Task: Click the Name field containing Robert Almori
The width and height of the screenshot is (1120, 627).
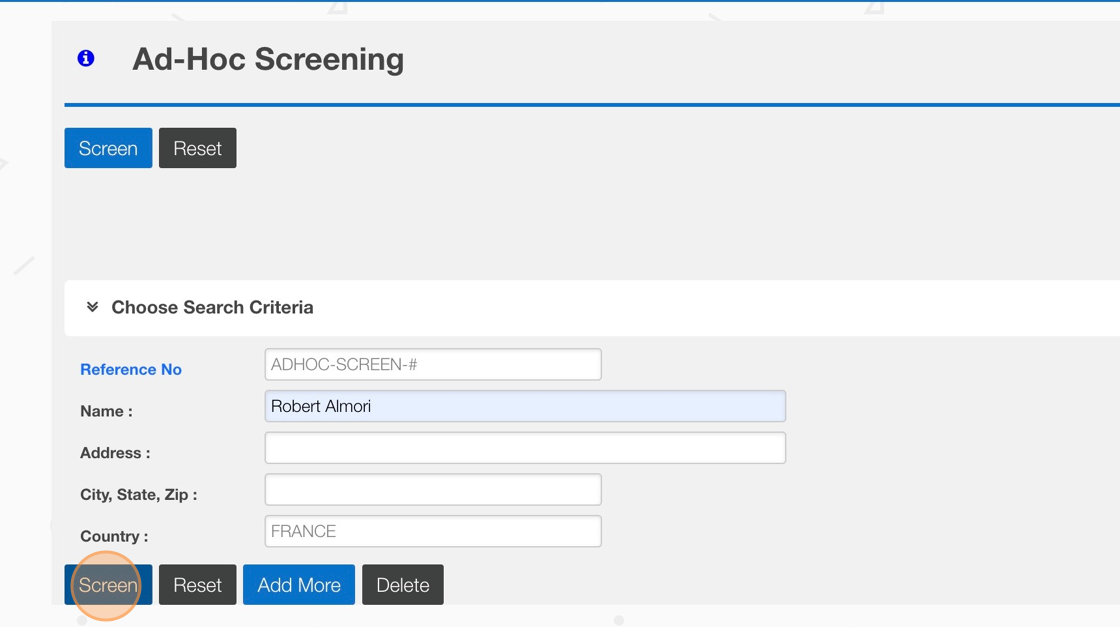Action: pyautogui.click(x=524, y=406)
